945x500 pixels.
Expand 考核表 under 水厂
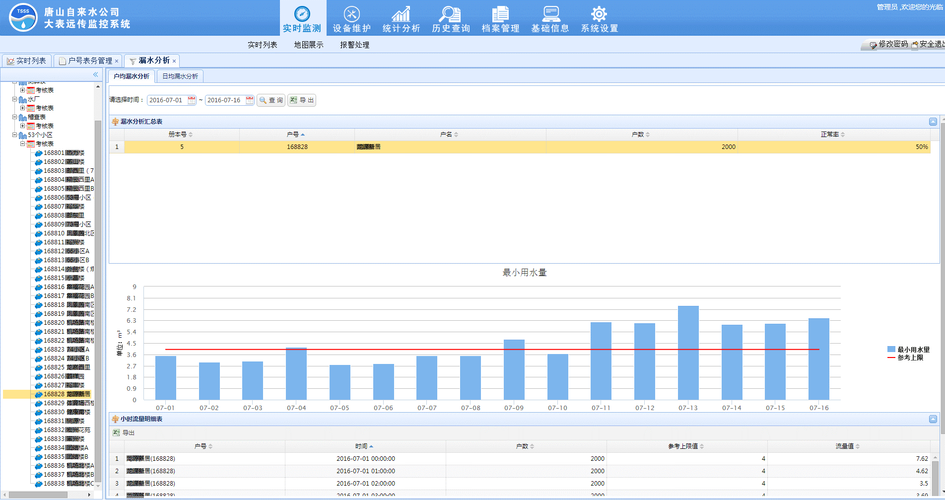22,108
